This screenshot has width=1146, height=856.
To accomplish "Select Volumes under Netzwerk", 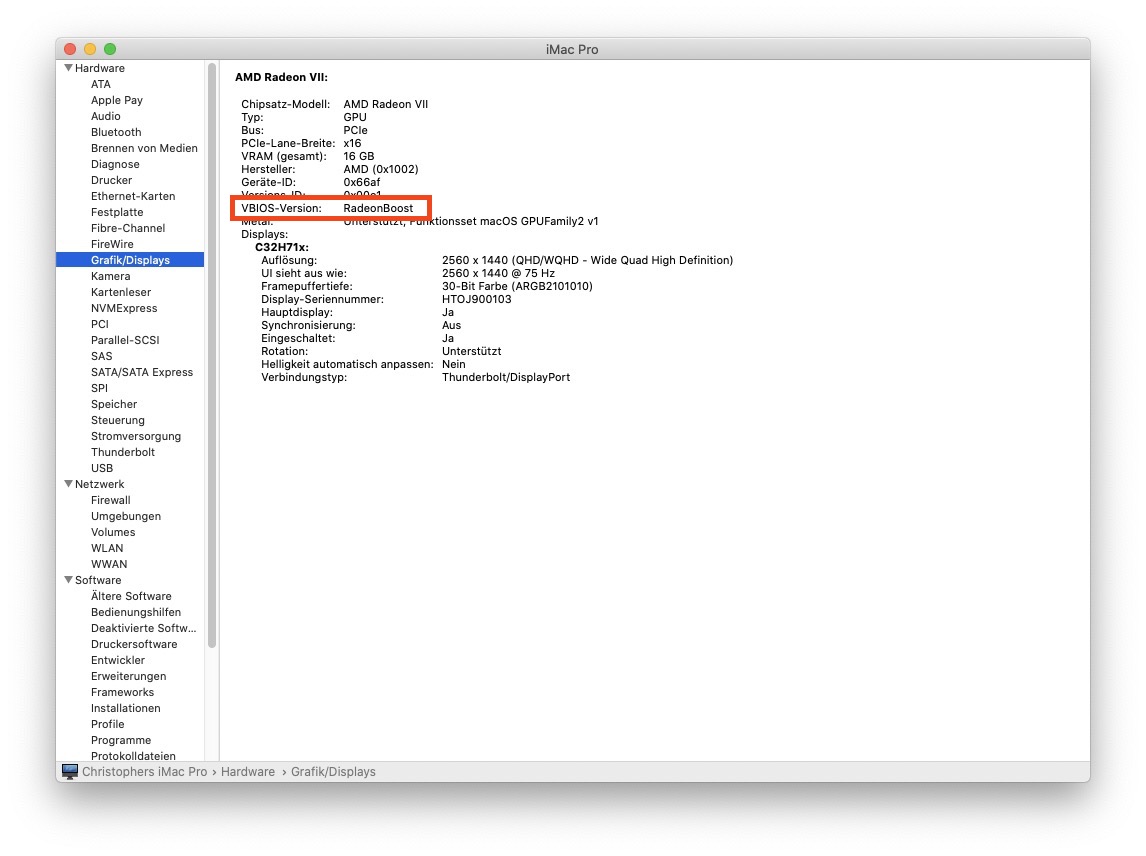I will 113,532.
